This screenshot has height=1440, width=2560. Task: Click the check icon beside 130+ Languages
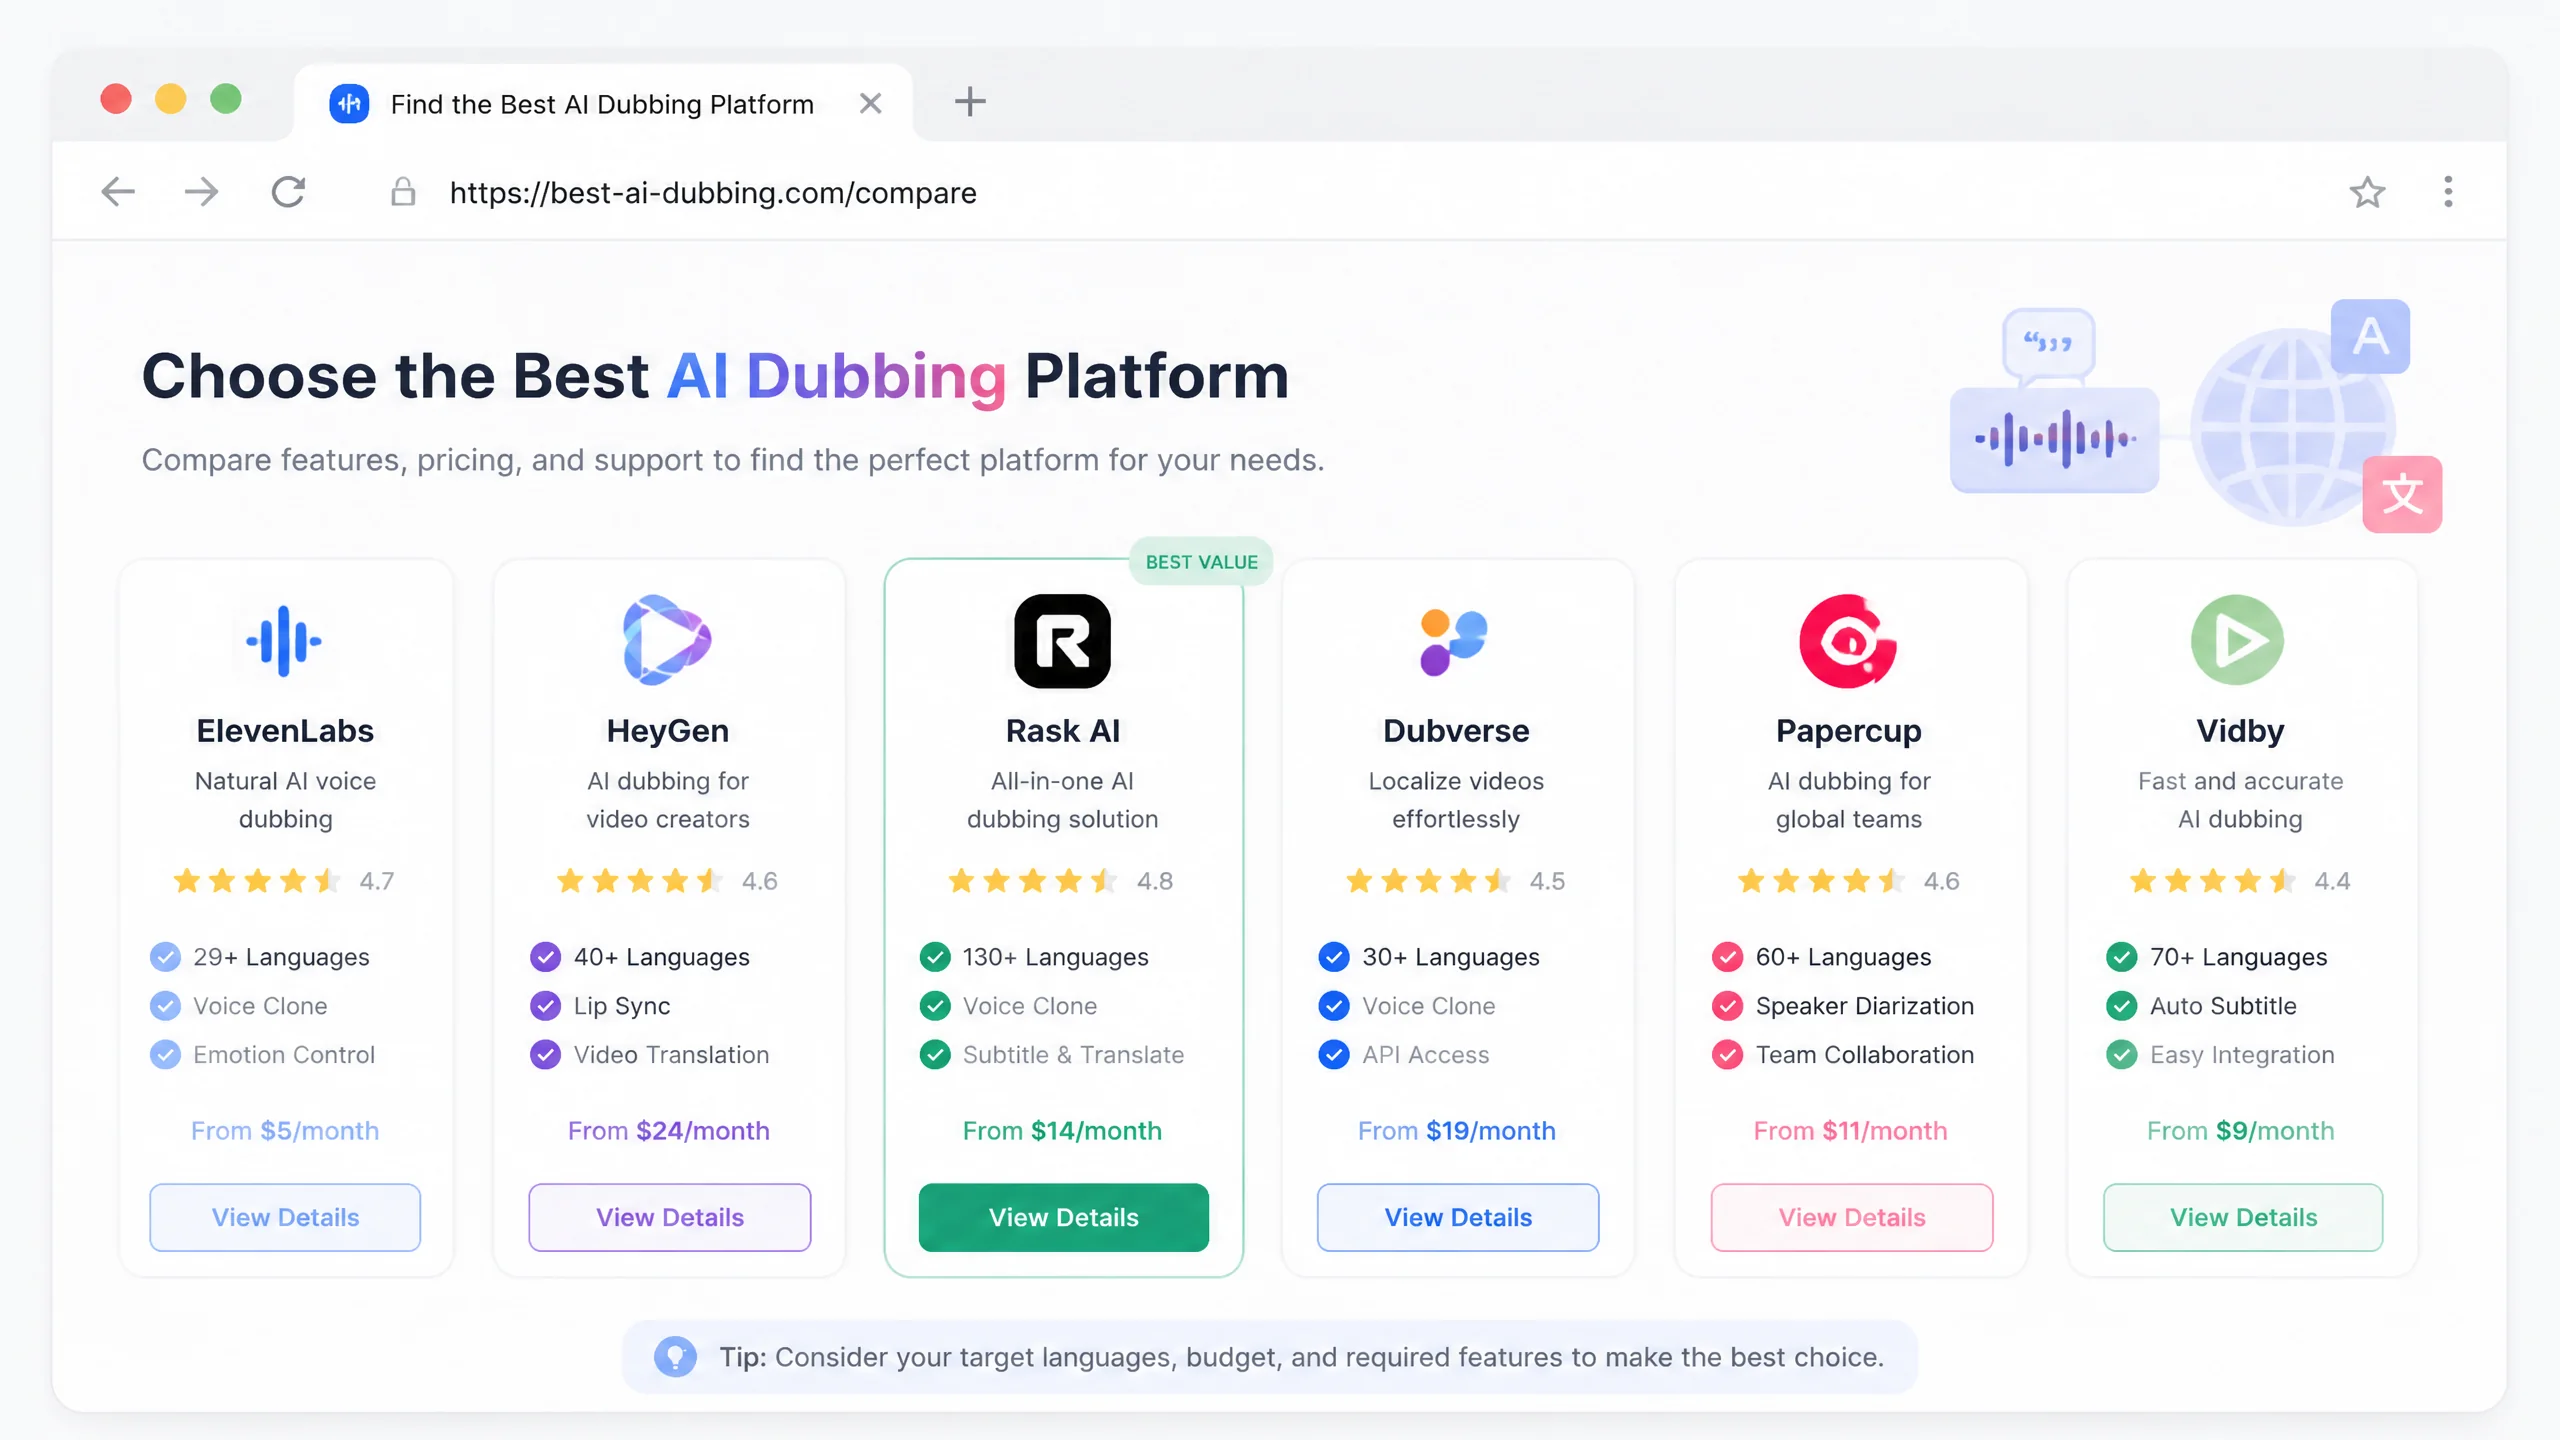pos(935,957)
